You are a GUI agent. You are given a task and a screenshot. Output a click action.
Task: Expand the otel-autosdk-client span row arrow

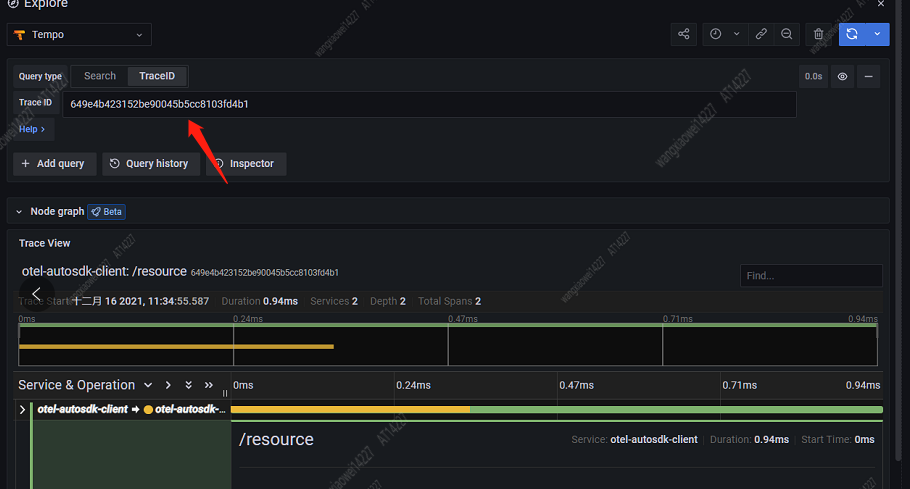coord(23,410)
